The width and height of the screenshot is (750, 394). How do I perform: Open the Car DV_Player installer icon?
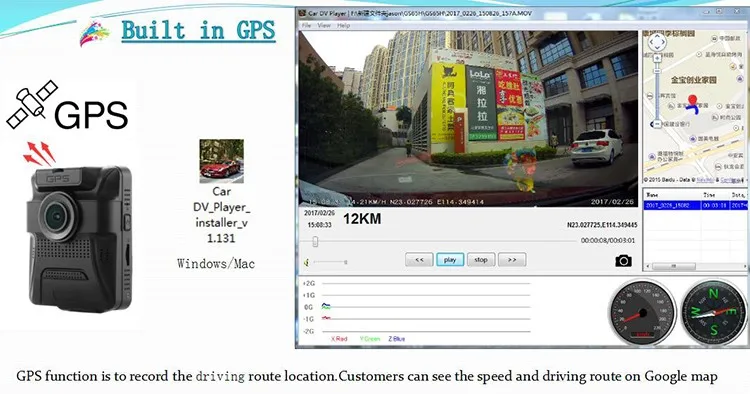221,161
